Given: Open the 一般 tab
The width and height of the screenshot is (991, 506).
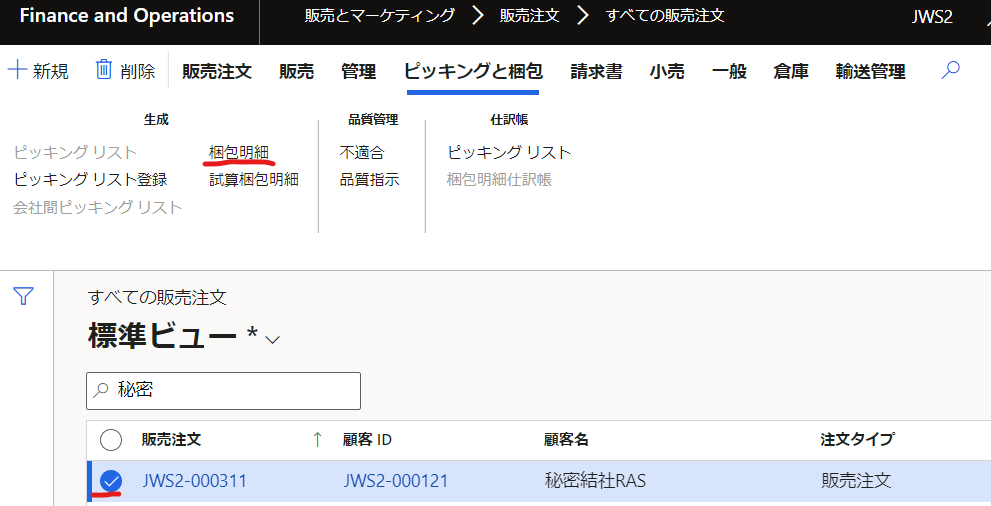Looking at the screenshot, I should pos(729,71).
